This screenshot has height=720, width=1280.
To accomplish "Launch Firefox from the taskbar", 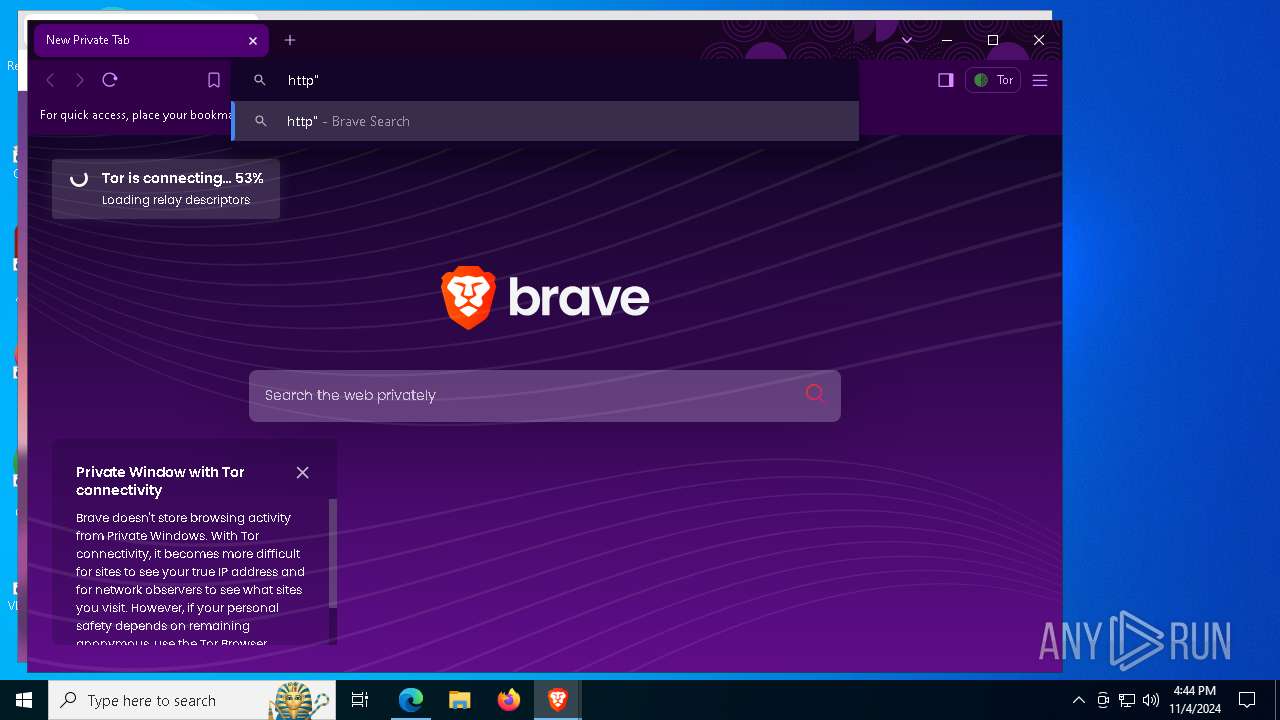I will 509,700.
